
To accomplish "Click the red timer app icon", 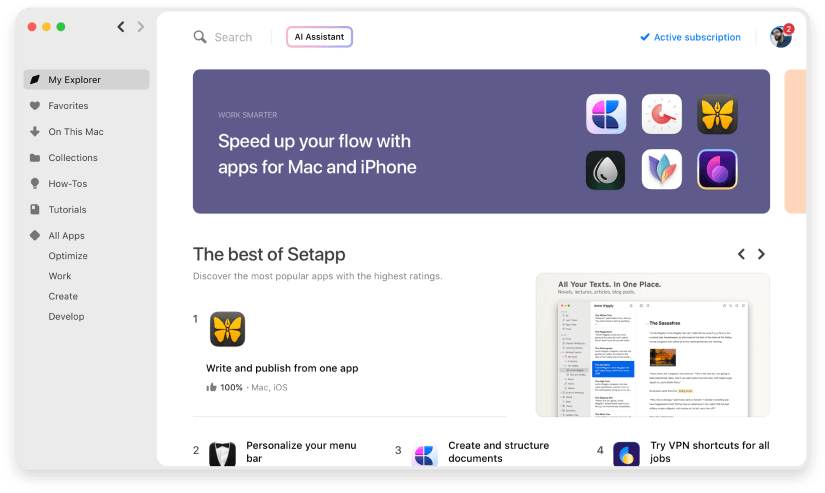I will click(661, 114).
